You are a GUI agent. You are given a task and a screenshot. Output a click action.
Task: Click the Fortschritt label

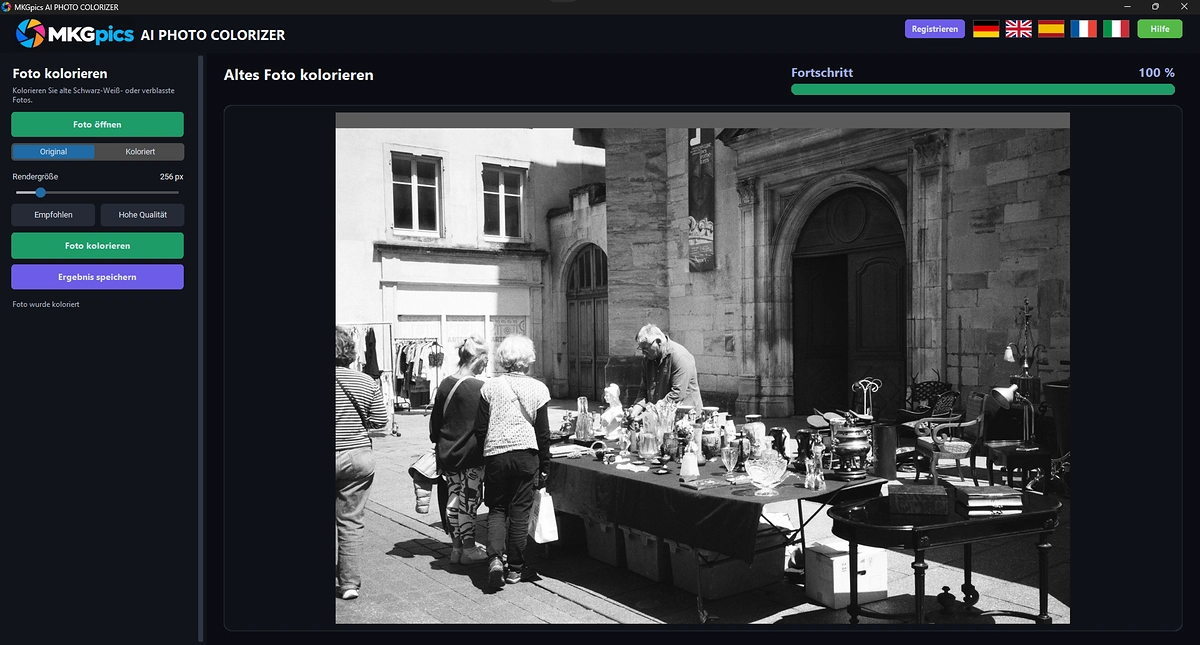pyautogui.click(x=822, y=73)
